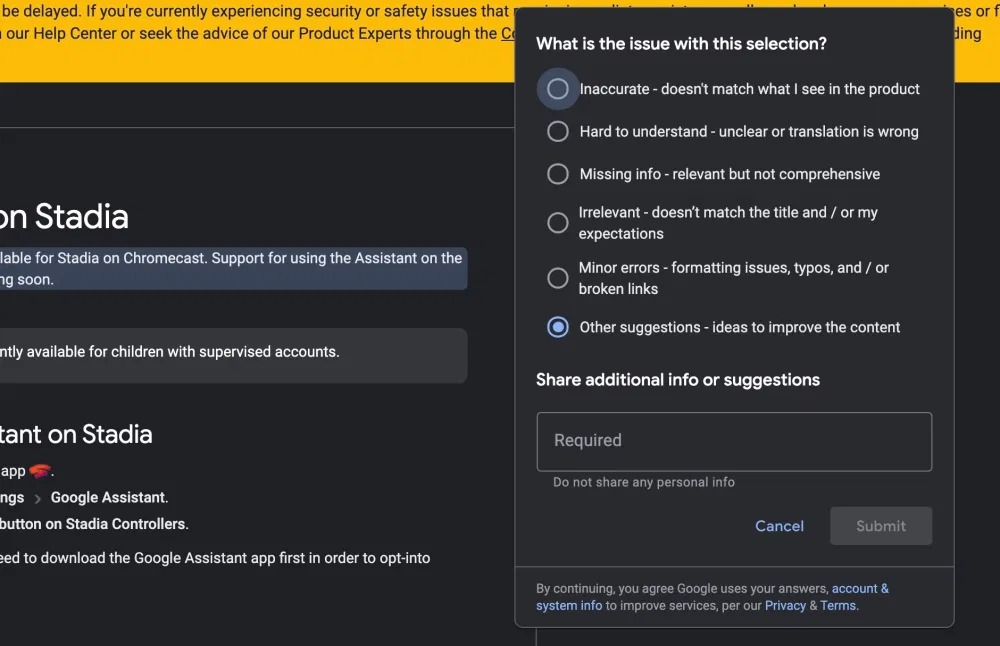Click the bold Google Assistant text

pyautogui.click(x=109, y=497)
